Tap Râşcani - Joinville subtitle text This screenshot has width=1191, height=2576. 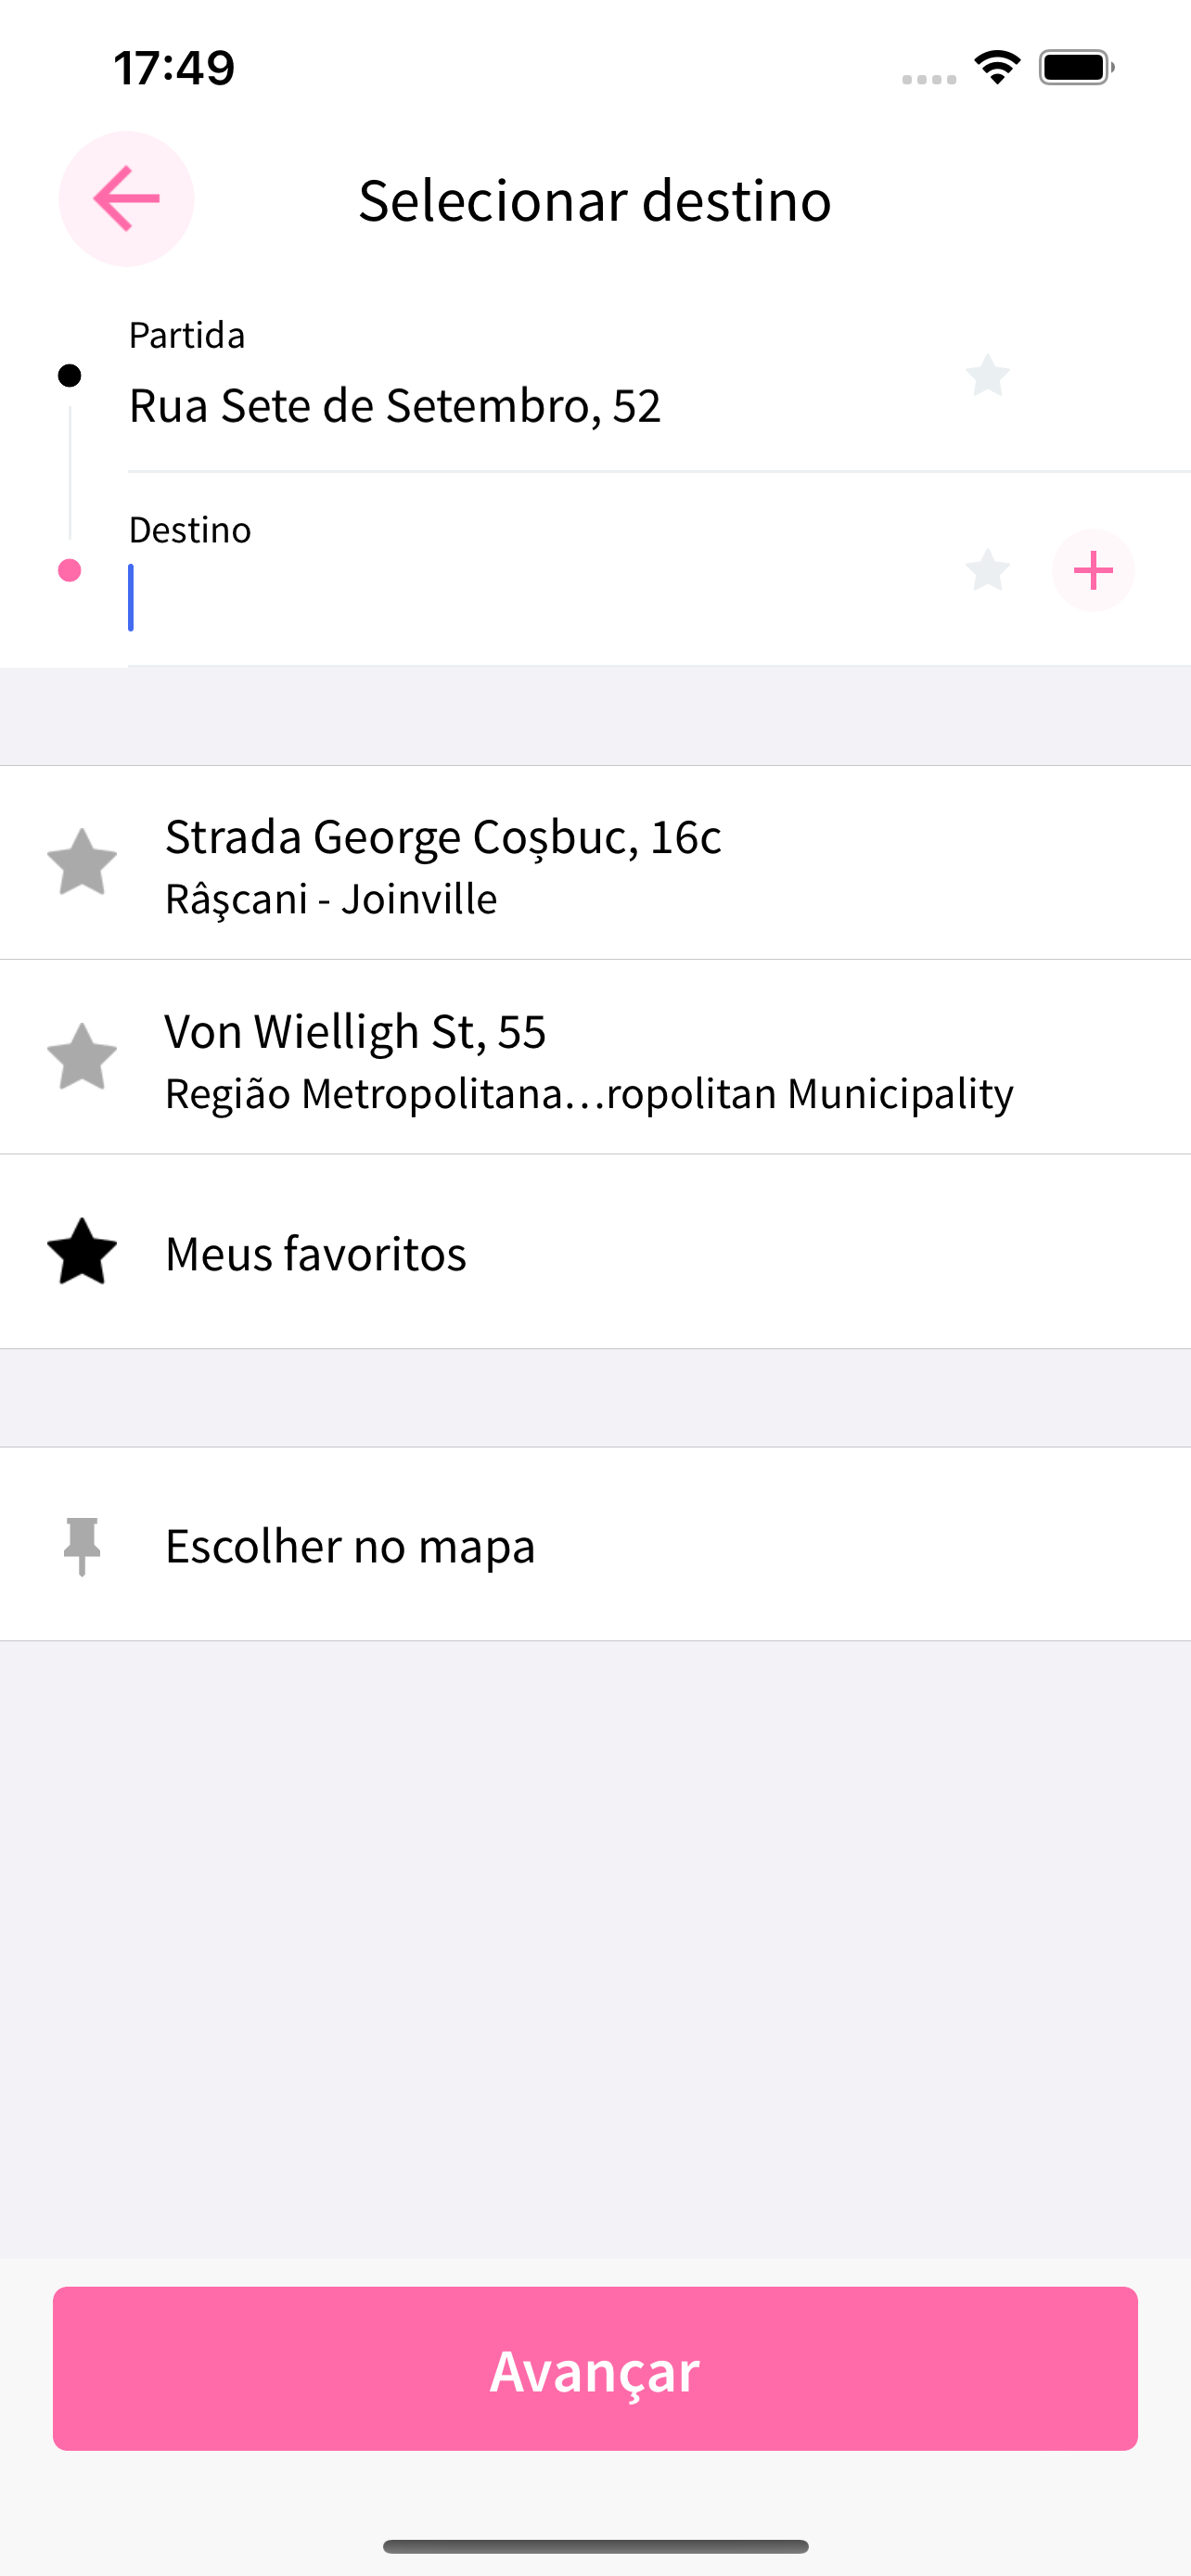click(331, 898)
